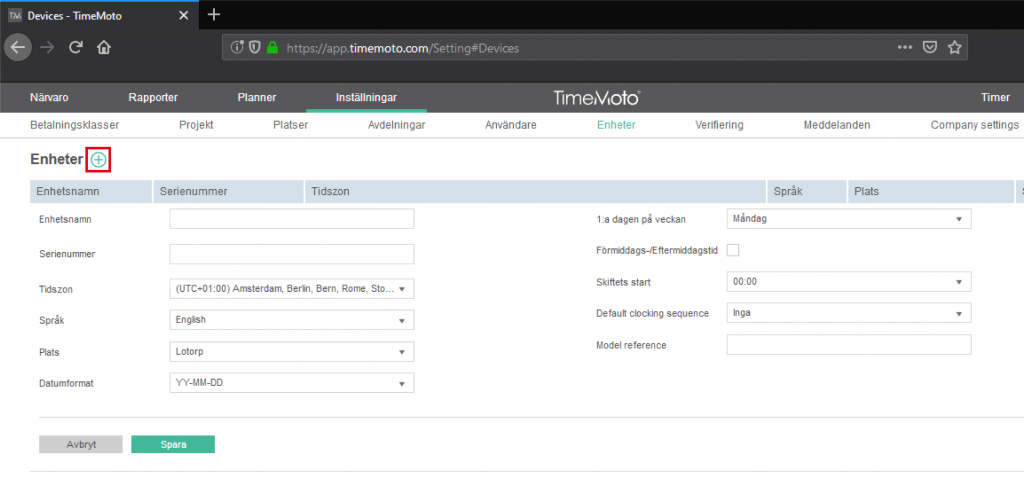The image size is (1024, 479).
Task: Click the browser back arrow button
Action: tap(18, 47)
